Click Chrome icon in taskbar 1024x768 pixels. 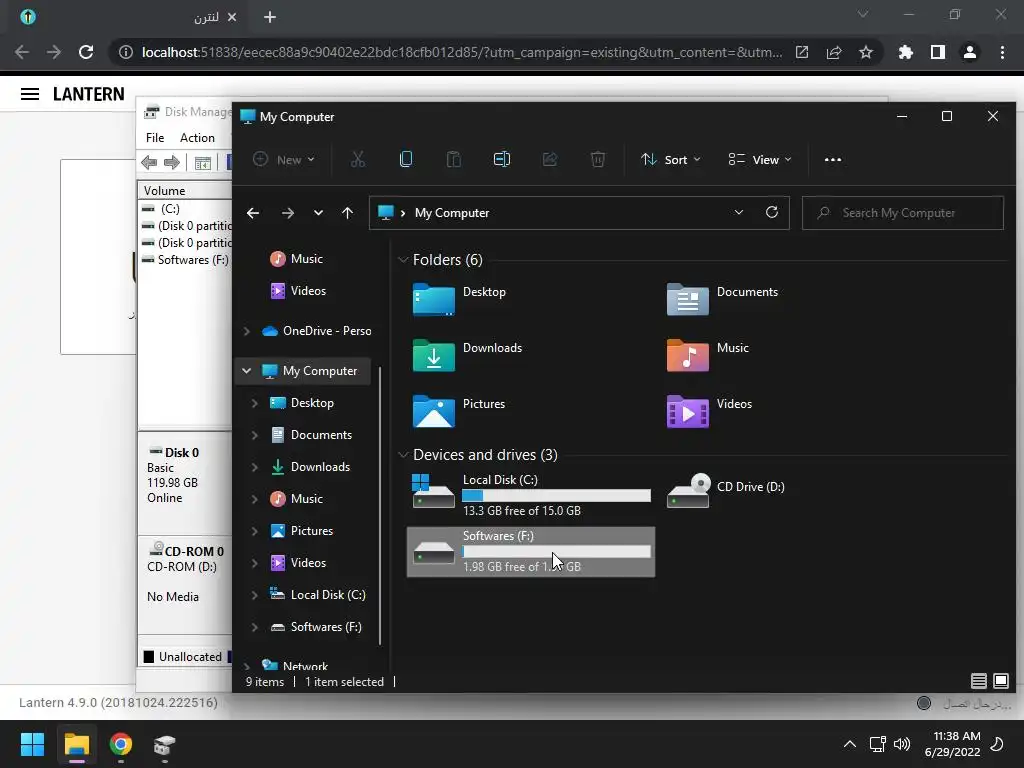[x=120, y=744]
